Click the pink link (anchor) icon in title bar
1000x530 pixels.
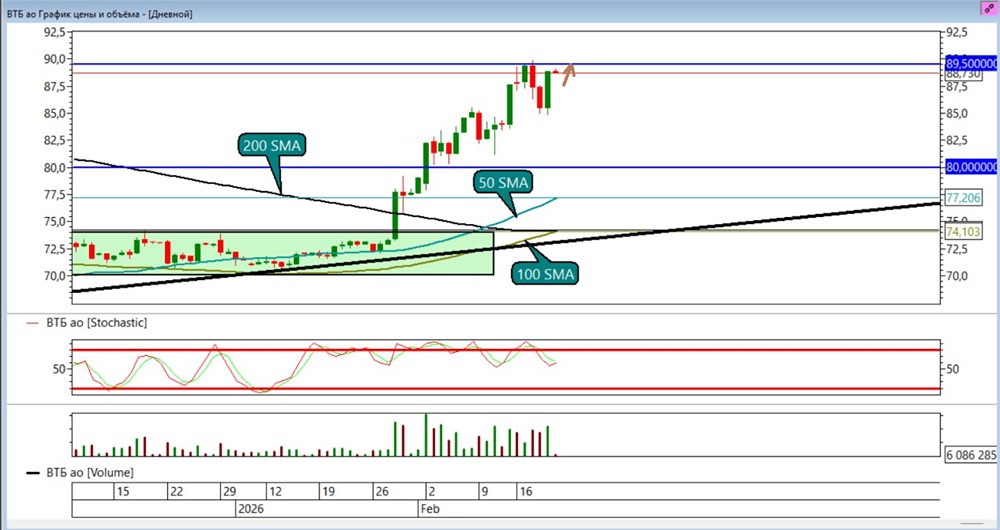tap(989, 8)
